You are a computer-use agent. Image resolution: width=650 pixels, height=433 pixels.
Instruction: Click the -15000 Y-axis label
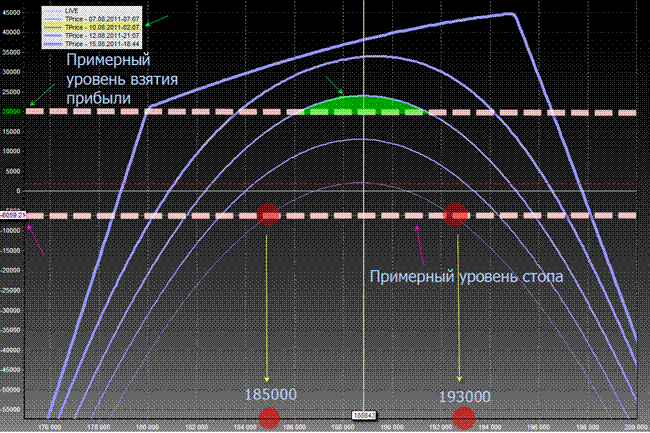[x=11, y=251]
